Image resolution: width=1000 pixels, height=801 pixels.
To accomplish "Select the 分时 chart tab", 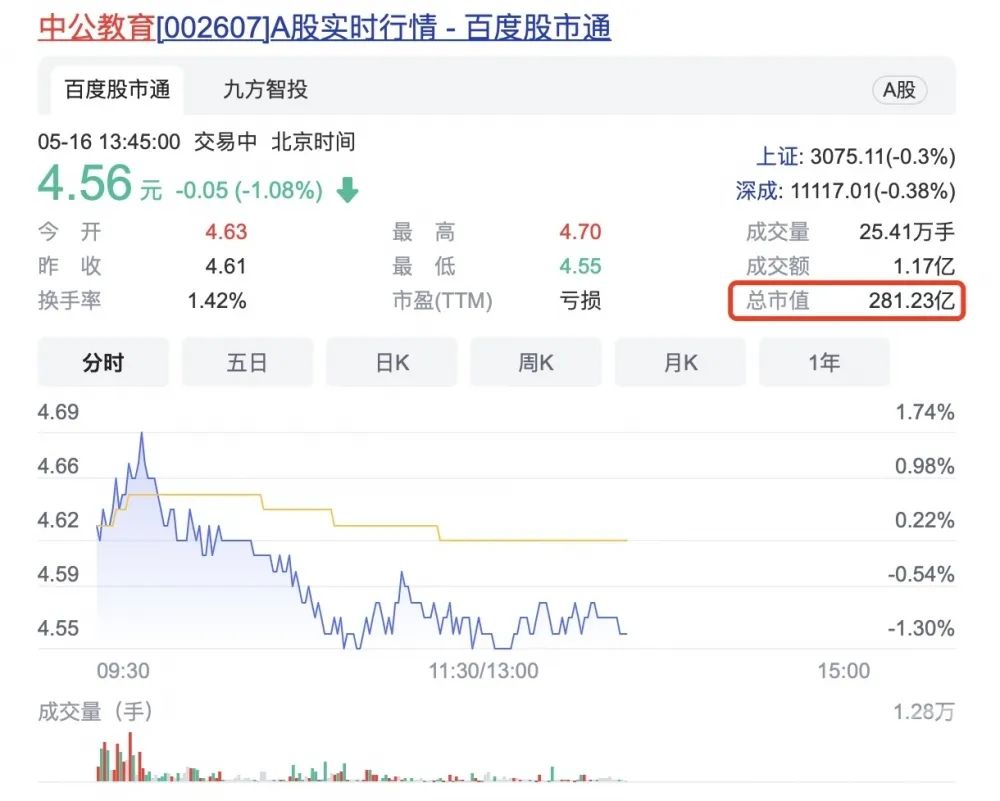I will point(103,362).
